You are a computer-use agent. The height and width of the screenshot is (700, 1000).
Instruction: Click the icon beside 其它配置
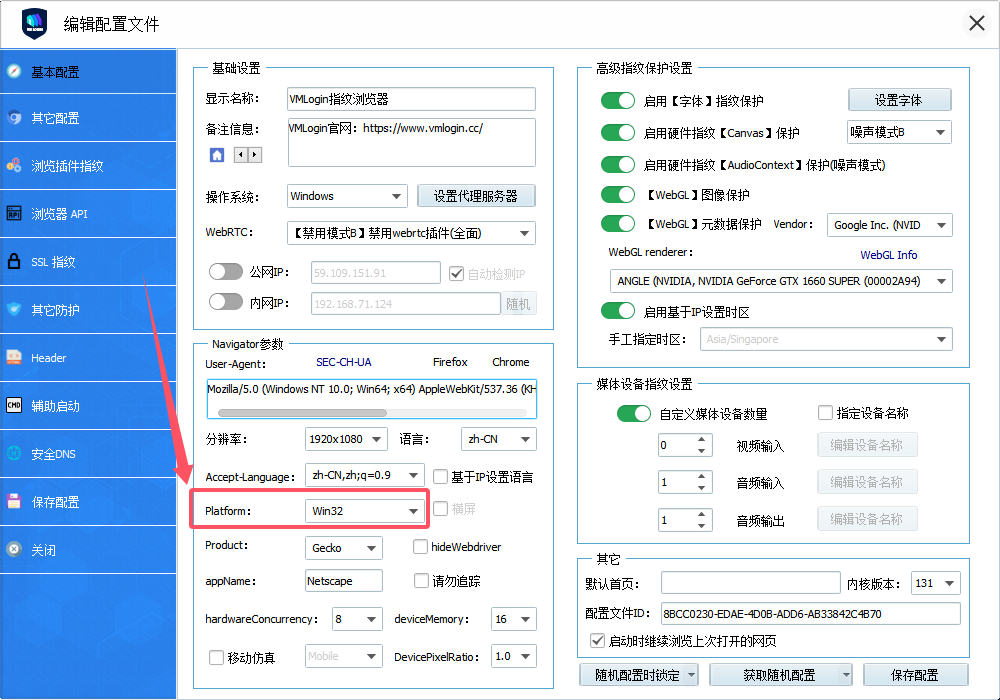(14, 118)
